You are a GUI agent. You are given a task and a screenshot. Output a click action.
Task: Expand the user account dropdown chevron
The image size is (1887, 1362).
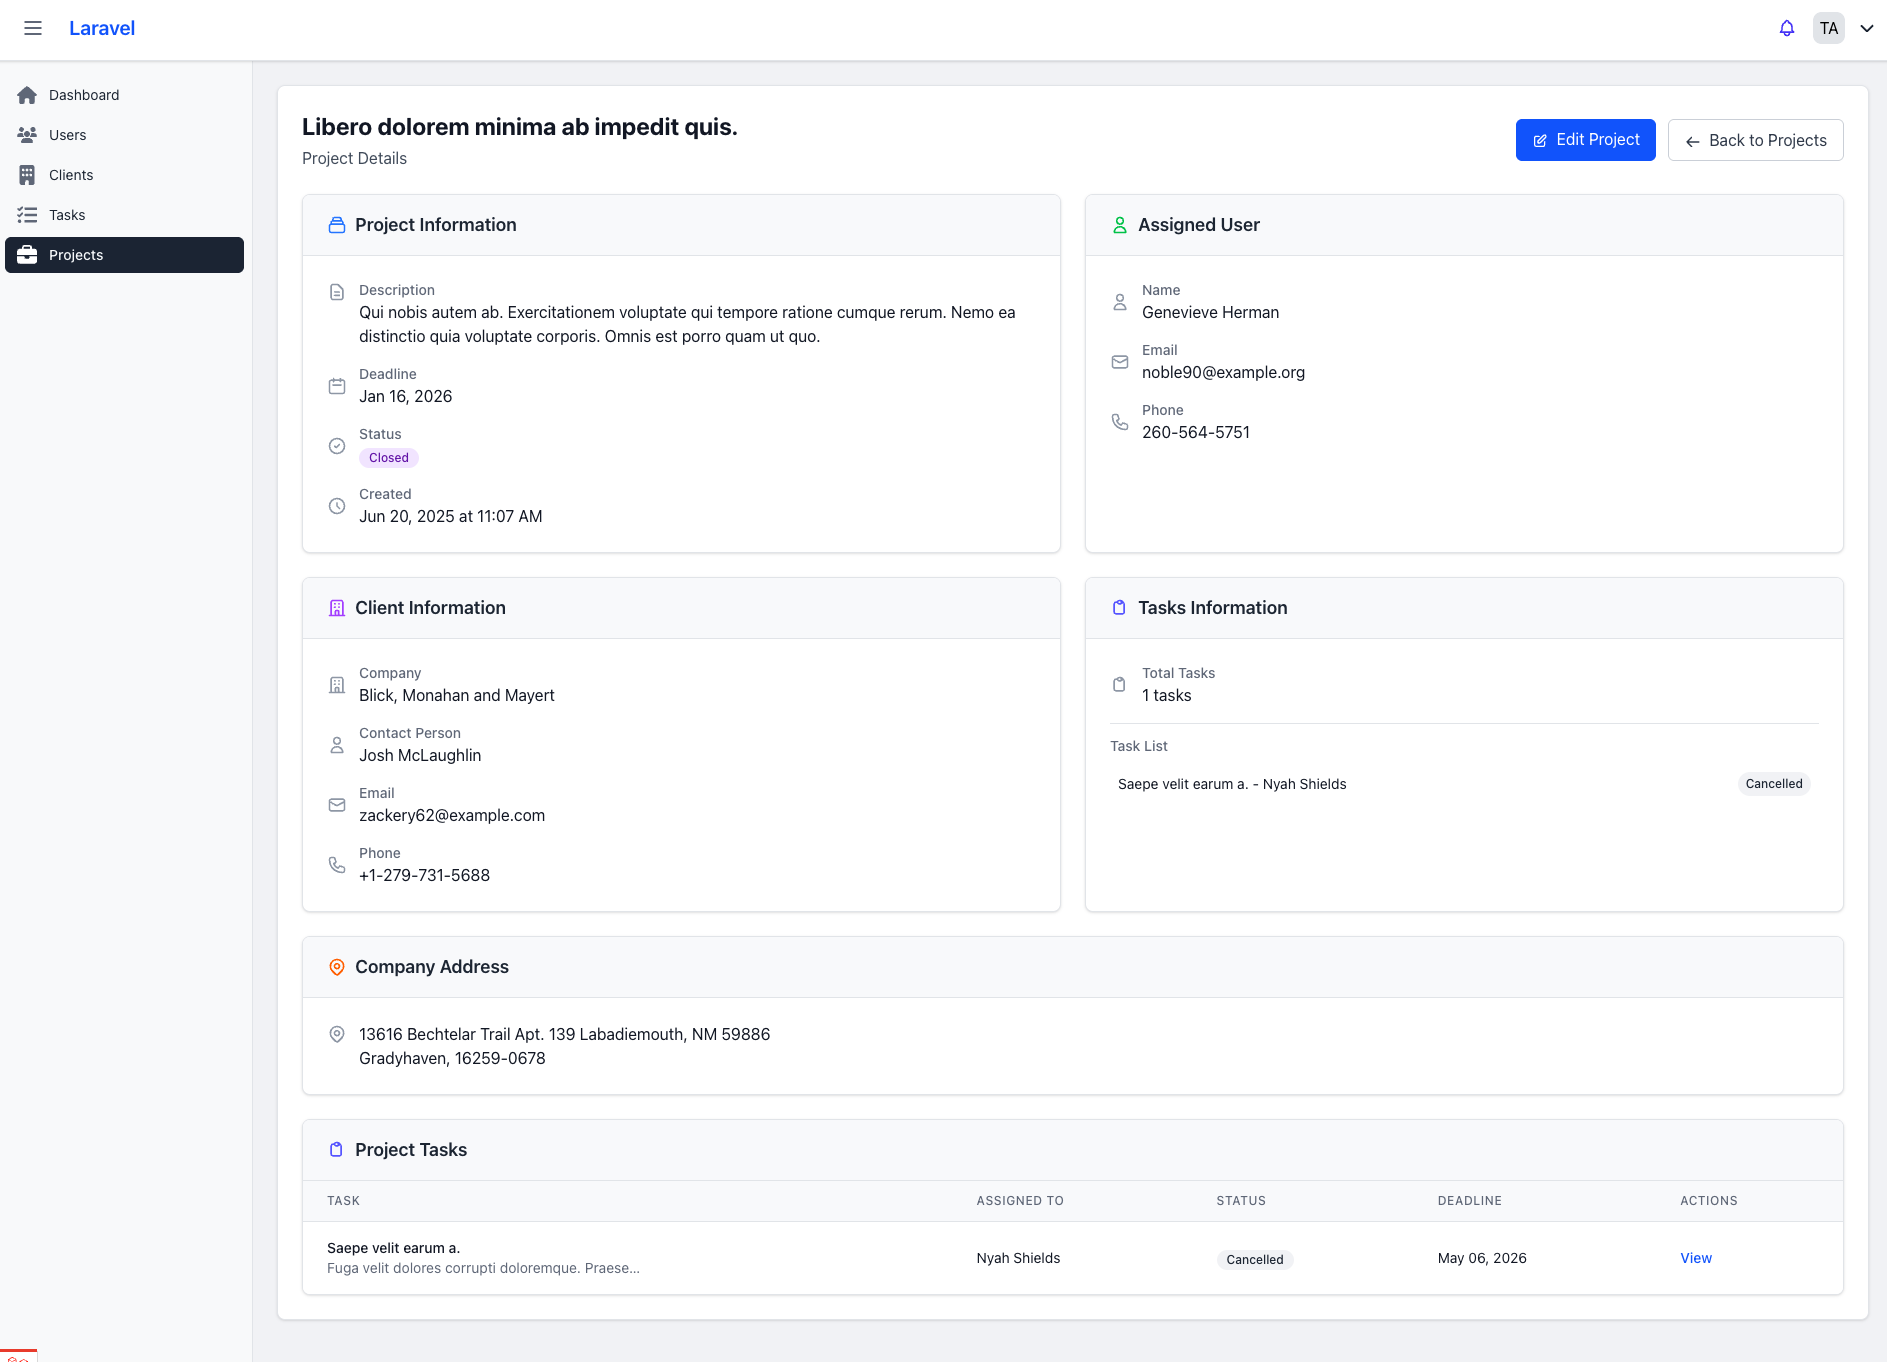point(1866,28)
